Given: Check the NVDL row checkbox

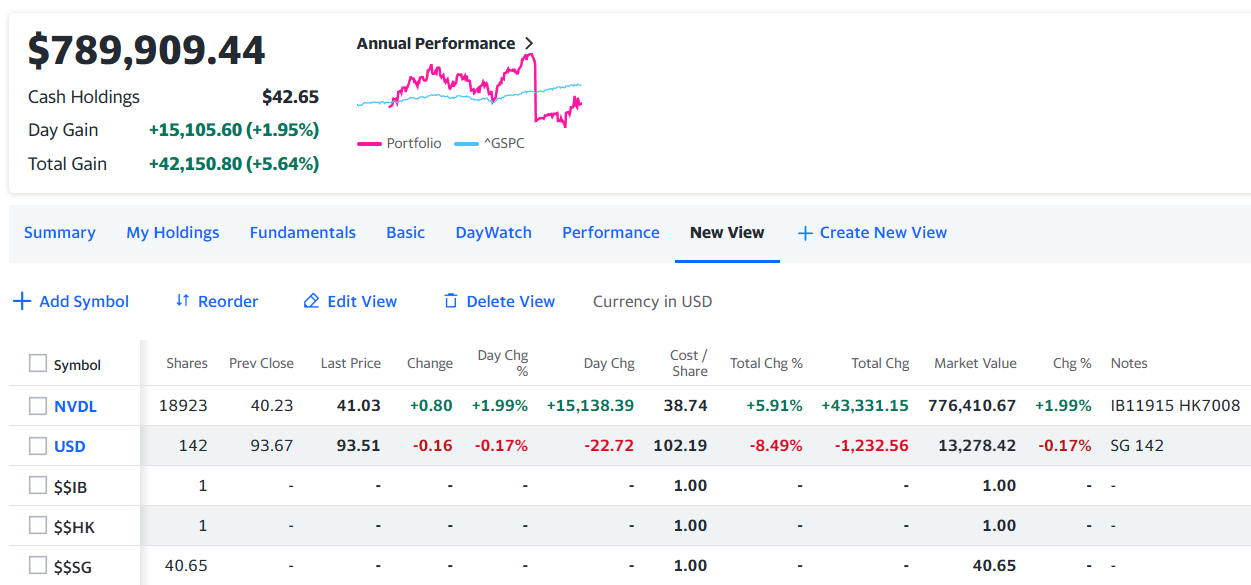Looking at the screenshot, I should click(x=38, y=406).
